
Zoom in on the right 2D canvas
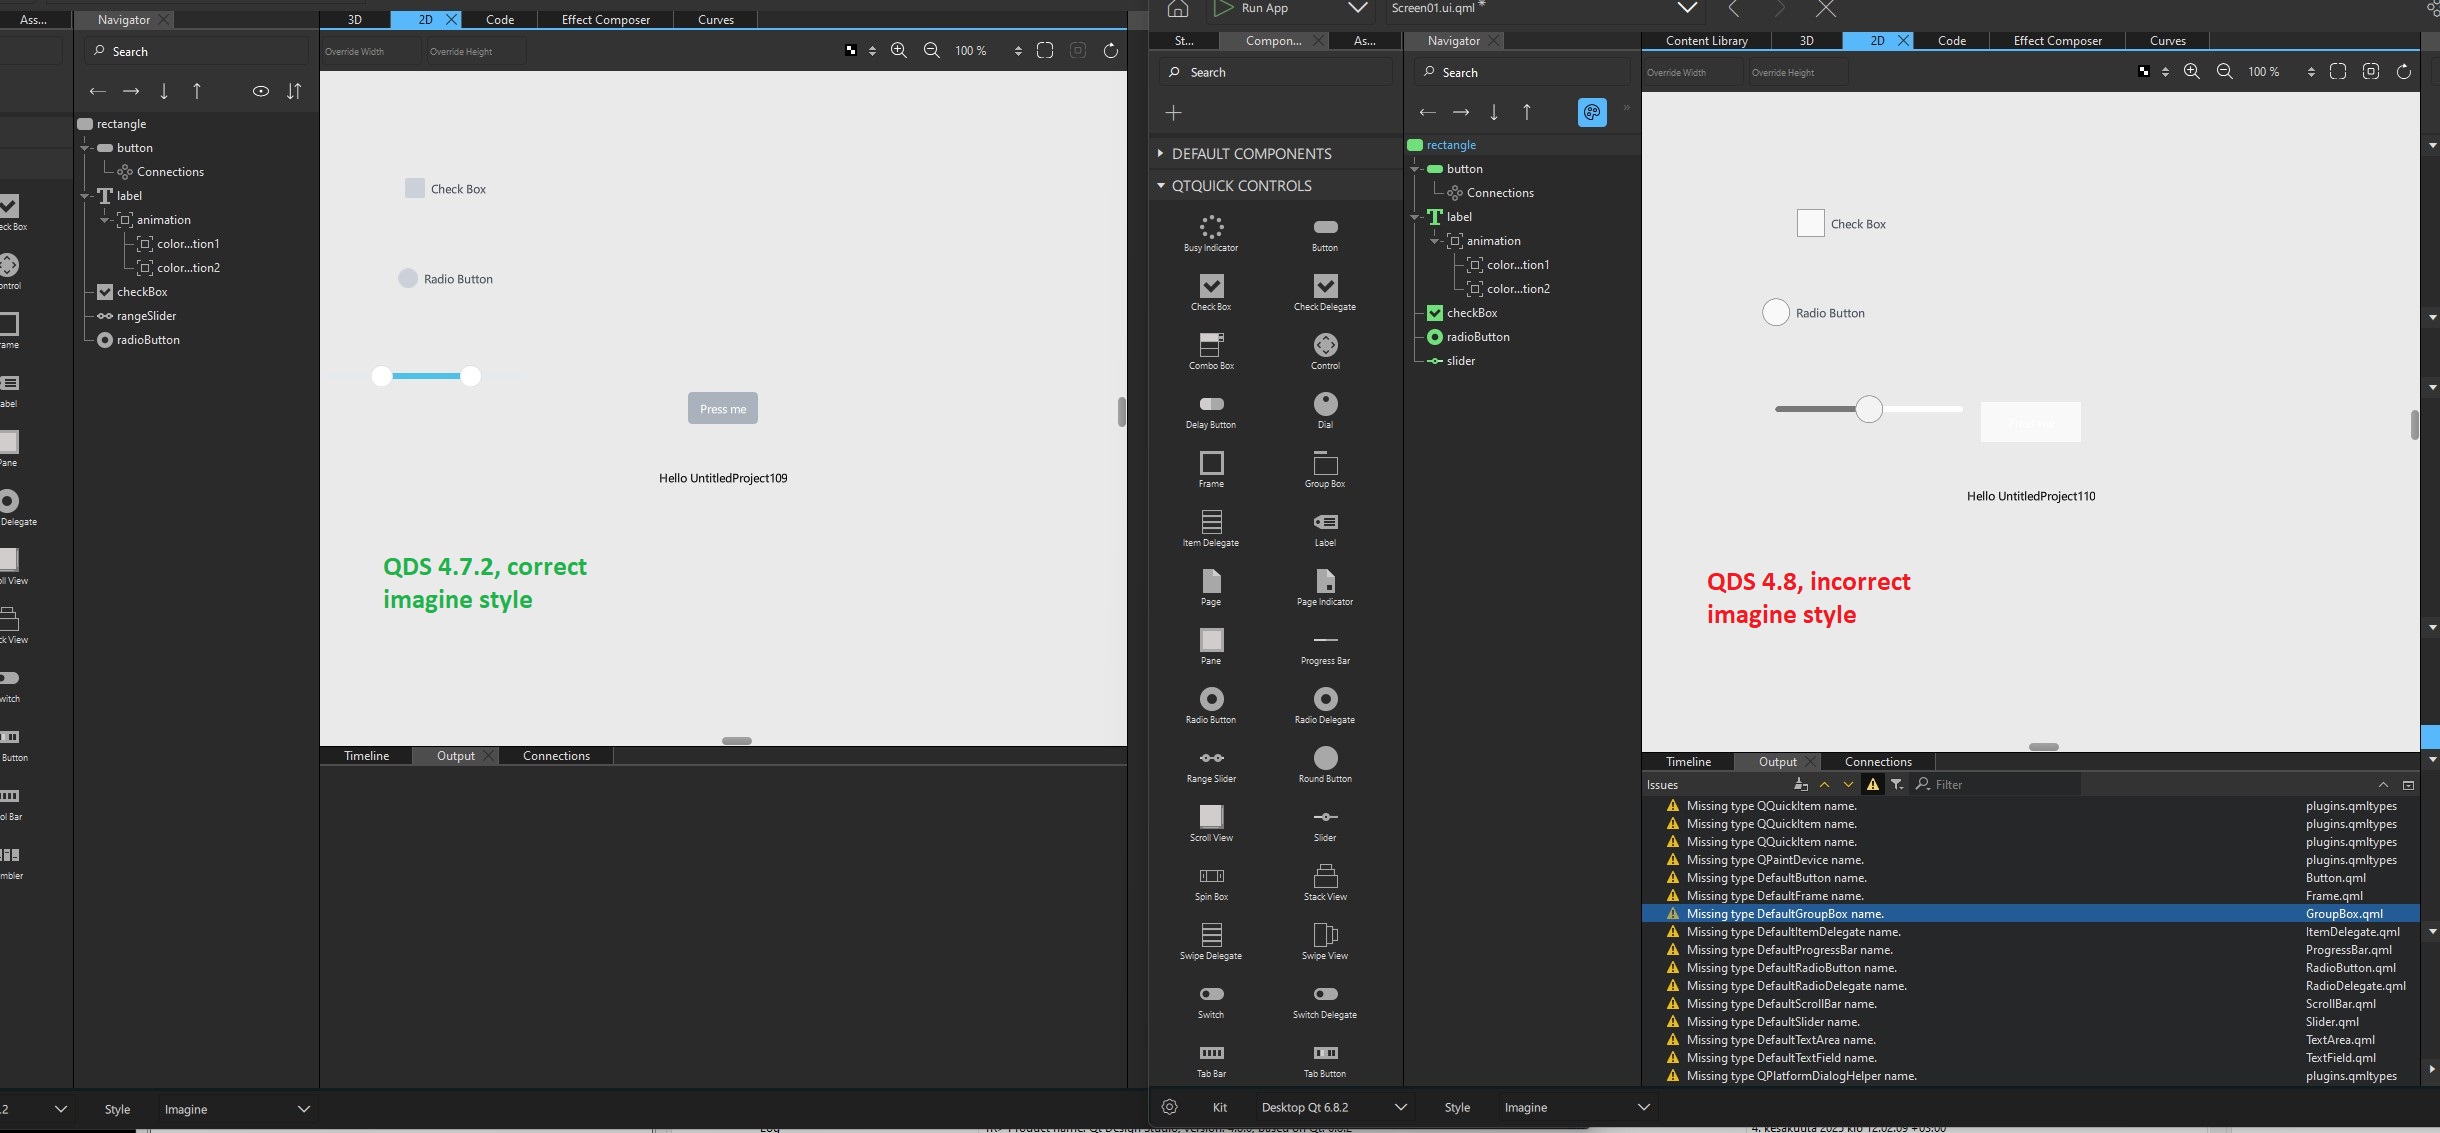(x=2191, y=72)
